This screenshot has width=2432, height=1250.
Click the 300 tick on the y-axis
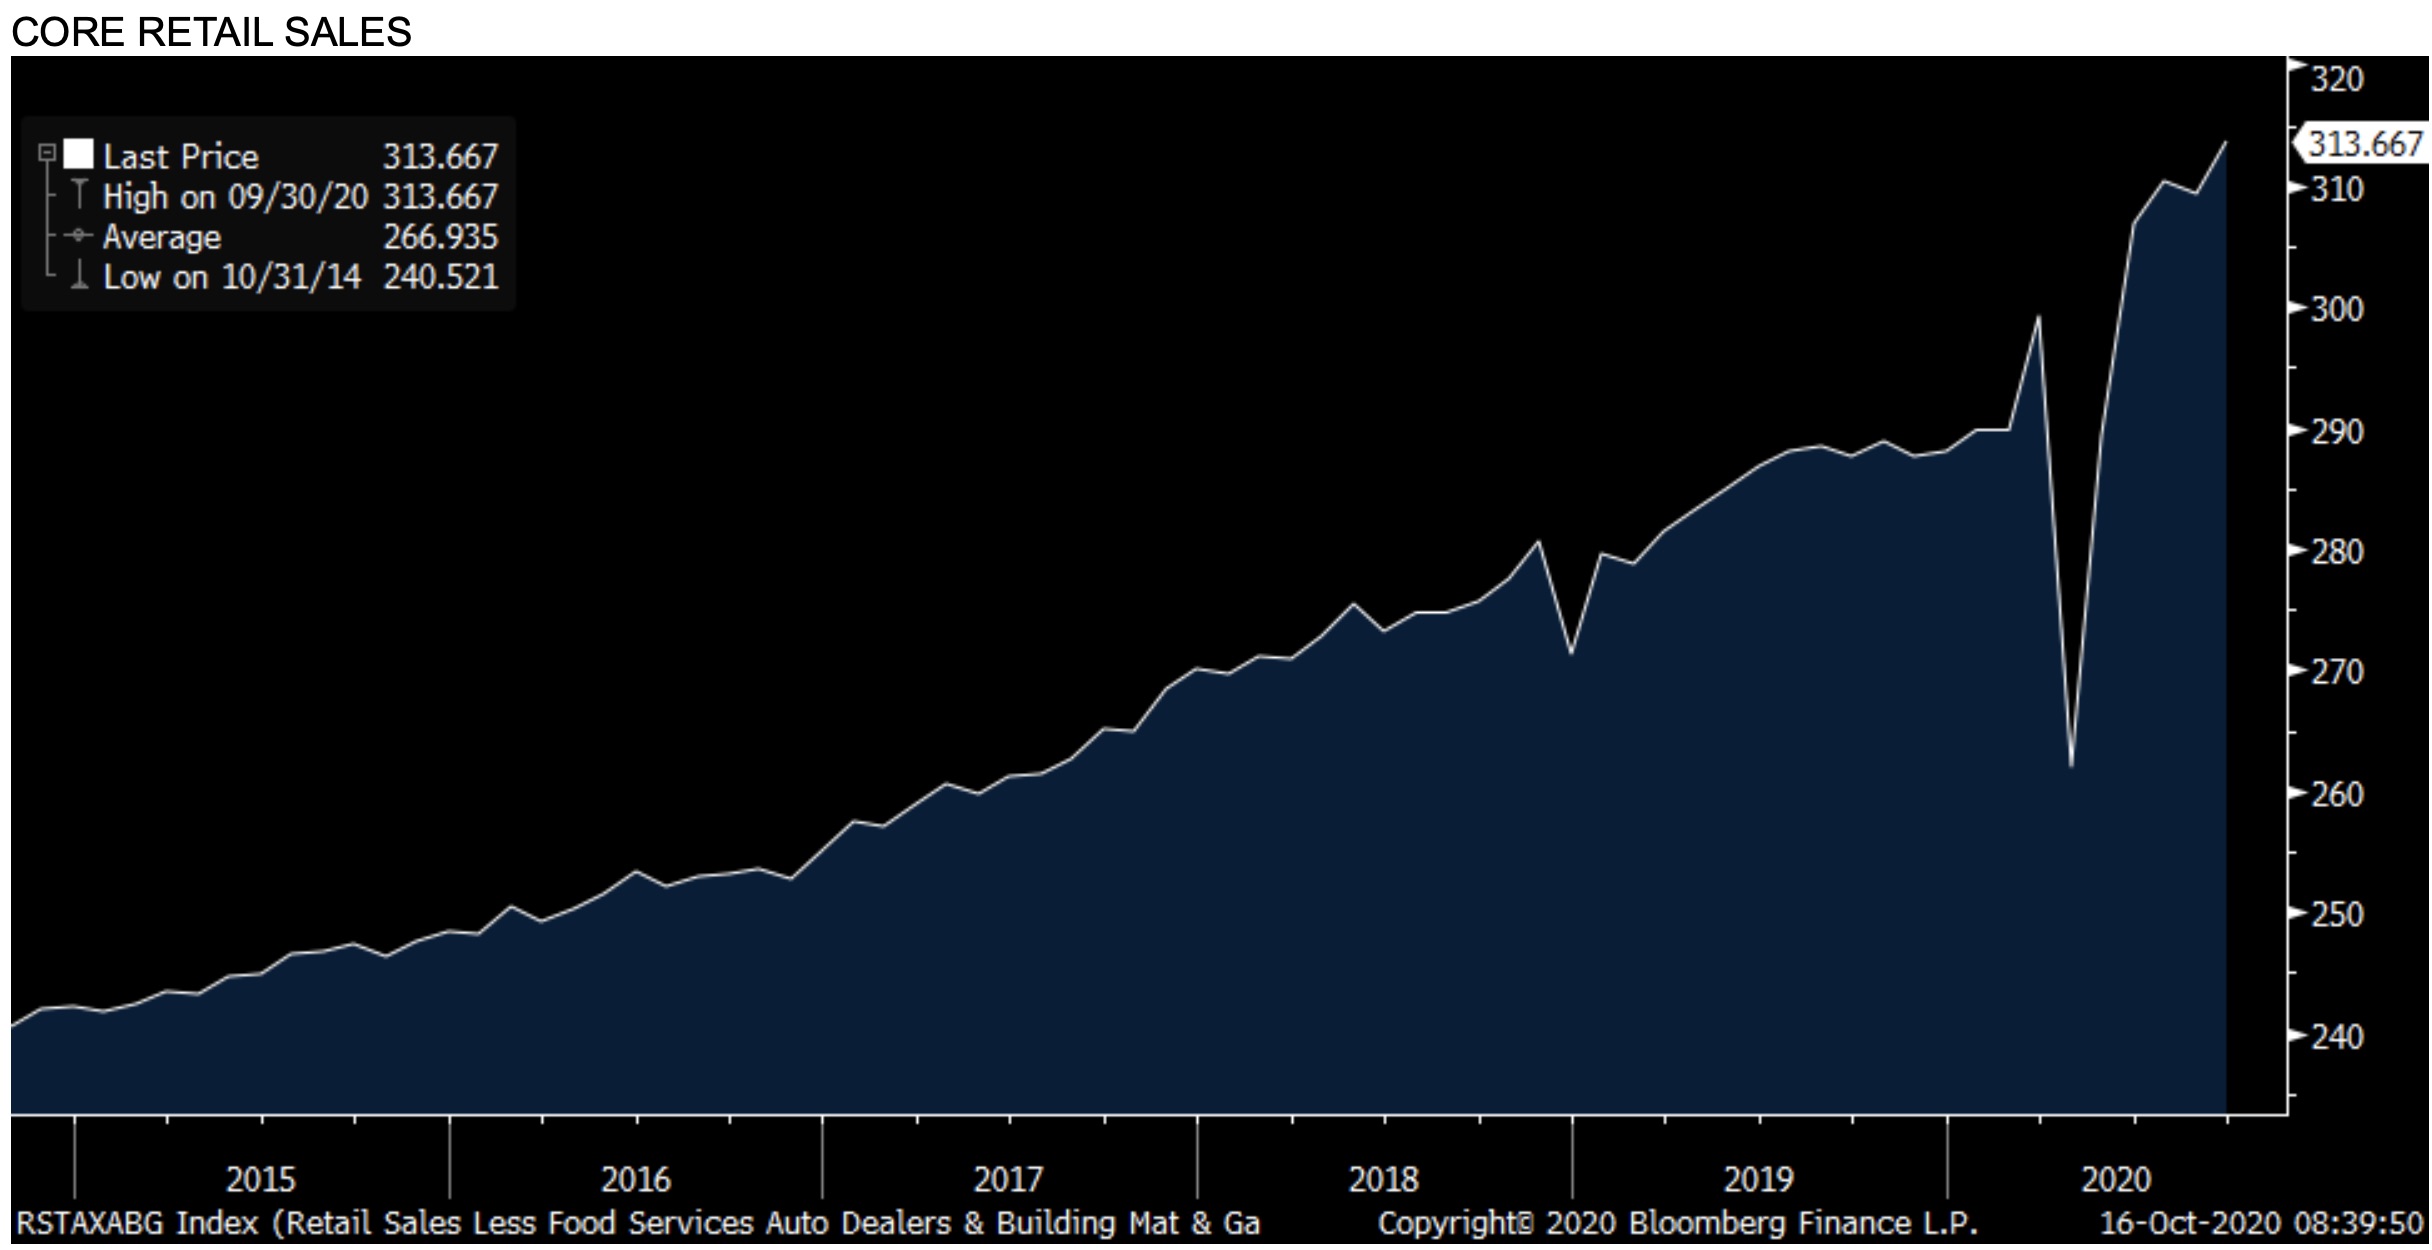point(2336,309)
